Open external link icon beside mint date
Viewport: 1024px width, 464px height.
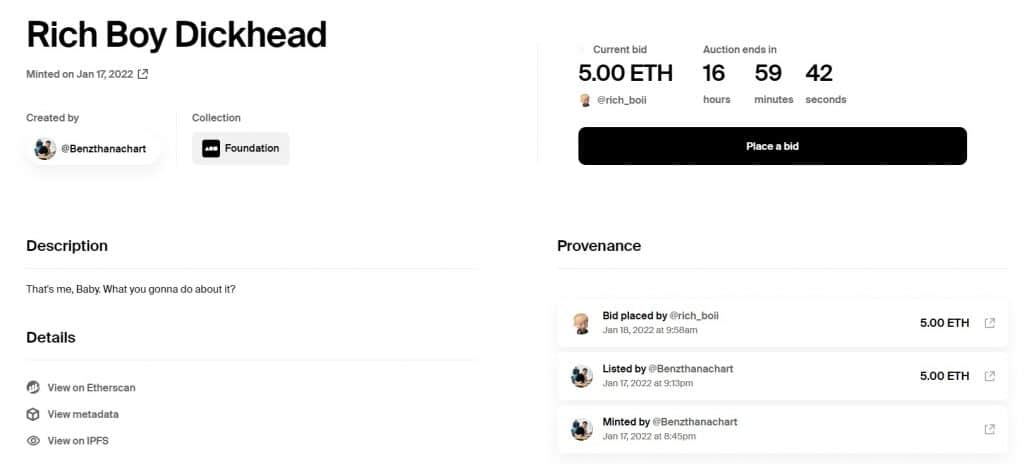click(x=143, y=75)
